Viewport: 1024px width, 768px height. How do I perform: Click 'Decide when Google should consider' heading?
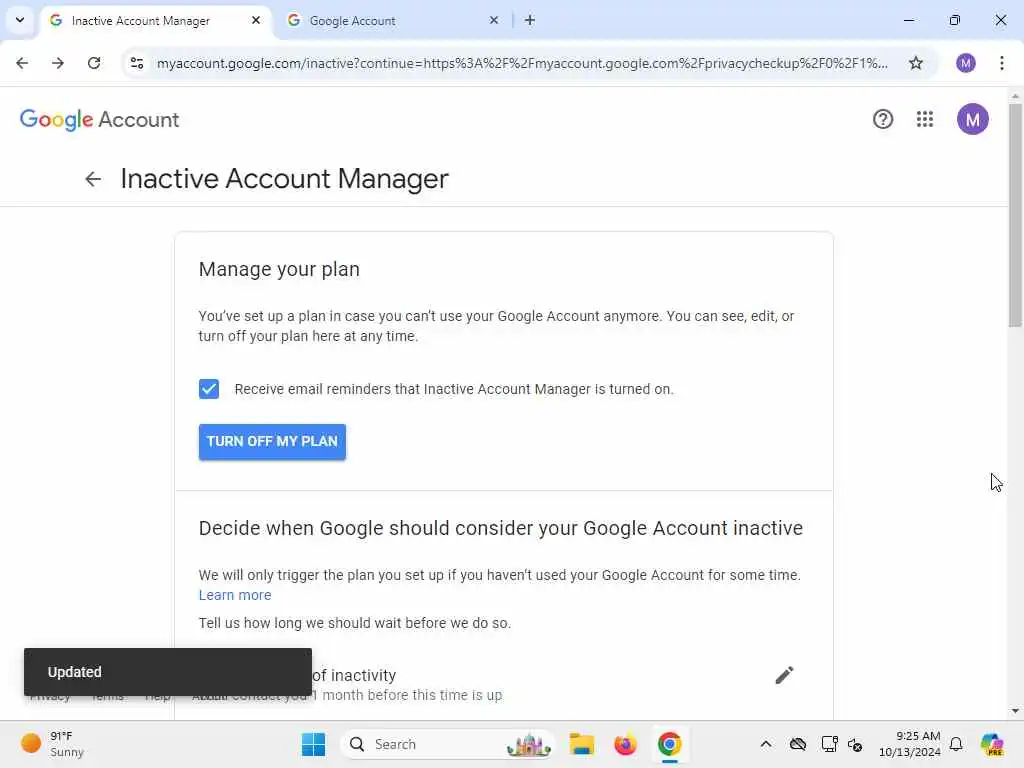501,528
